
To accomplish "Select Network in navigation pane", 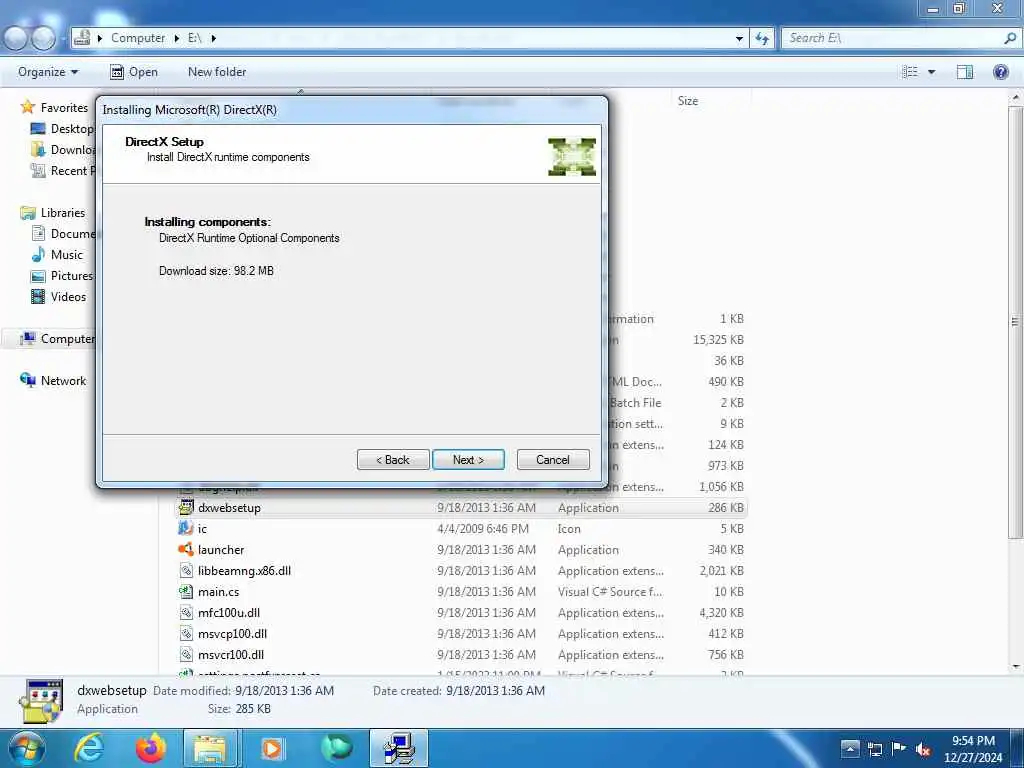I will pyautogui.click(x=54, y=381).
